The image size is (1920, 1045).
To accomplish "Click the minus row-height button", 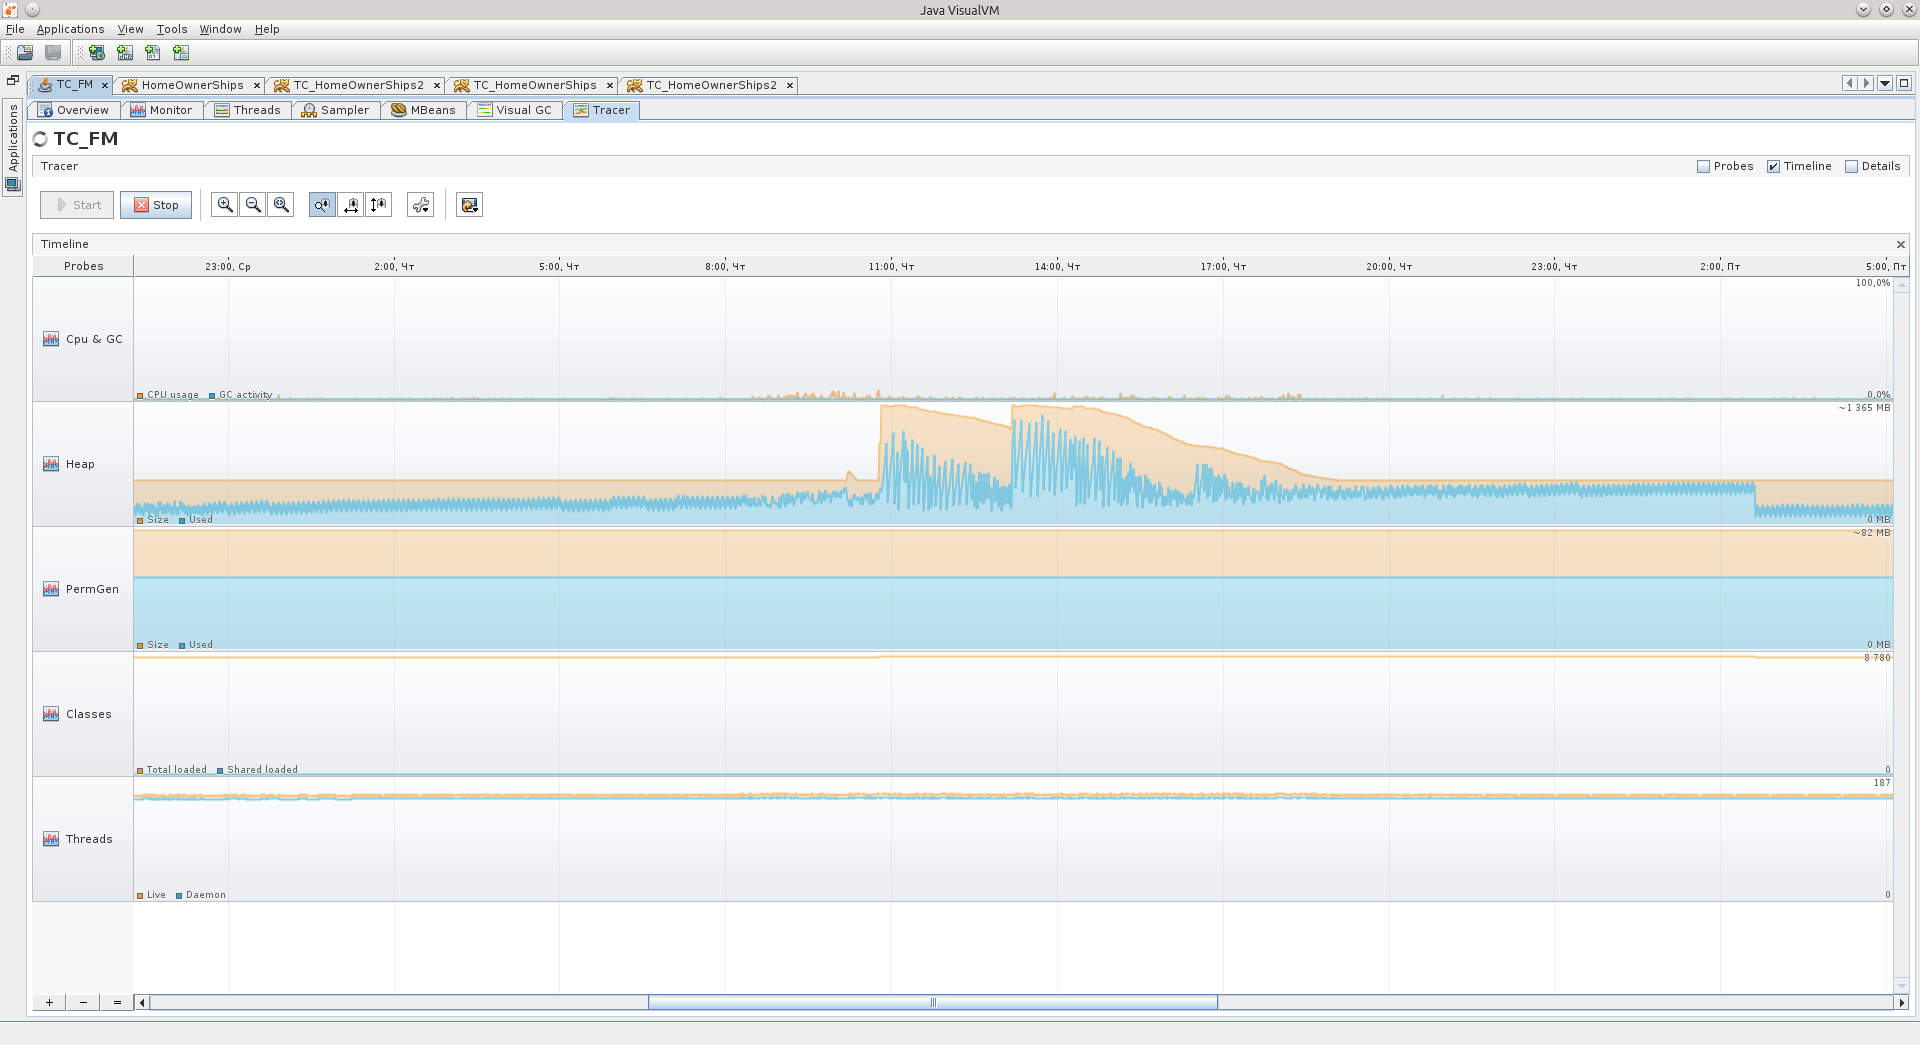I will 83,1002.
